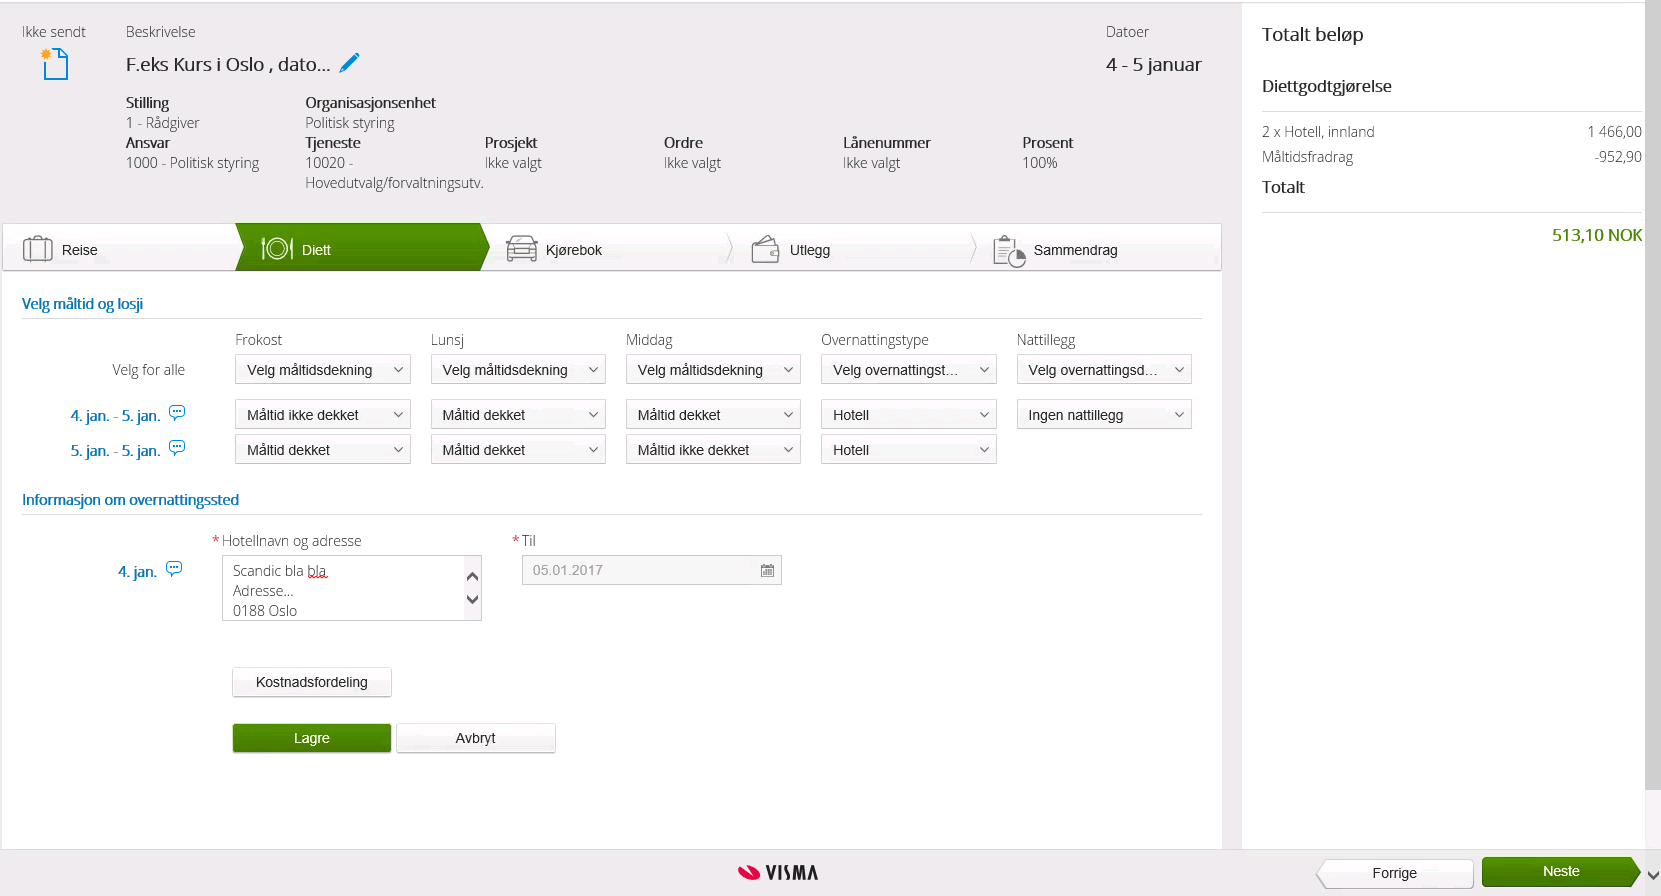This screenshot has width=1661, height=896.
Task: Click the total amount 513,10 NOK
Action: [x=1597, y=235]
